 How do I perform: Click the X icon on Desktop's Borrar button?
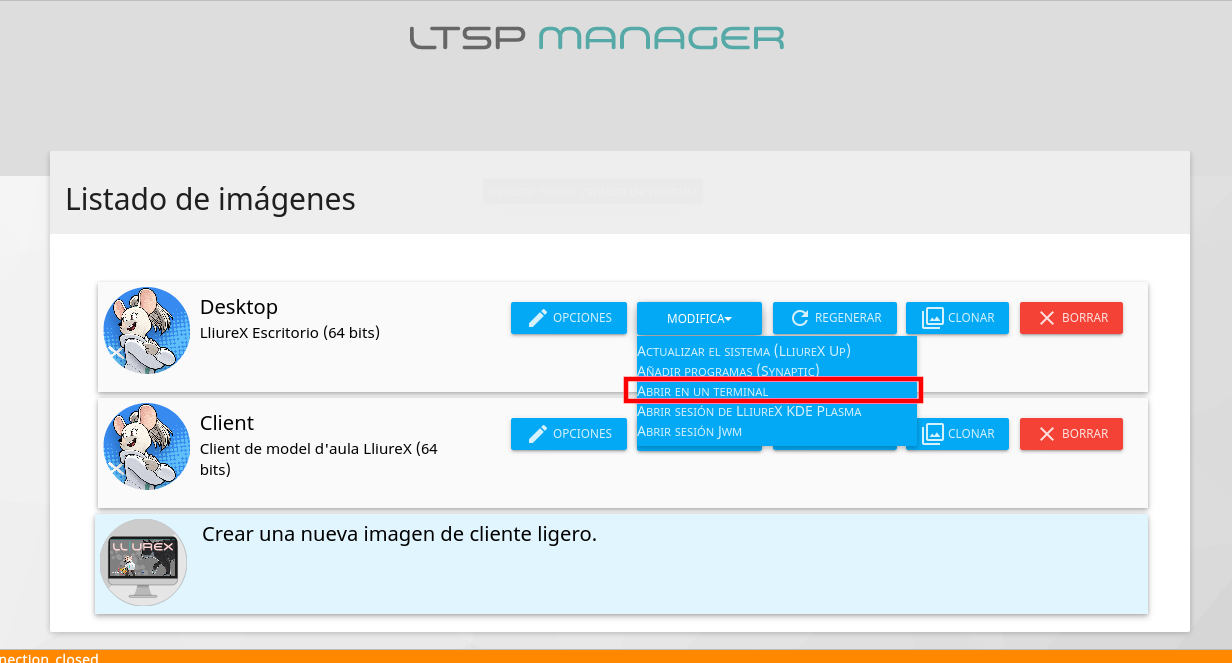coord(1047,318)
